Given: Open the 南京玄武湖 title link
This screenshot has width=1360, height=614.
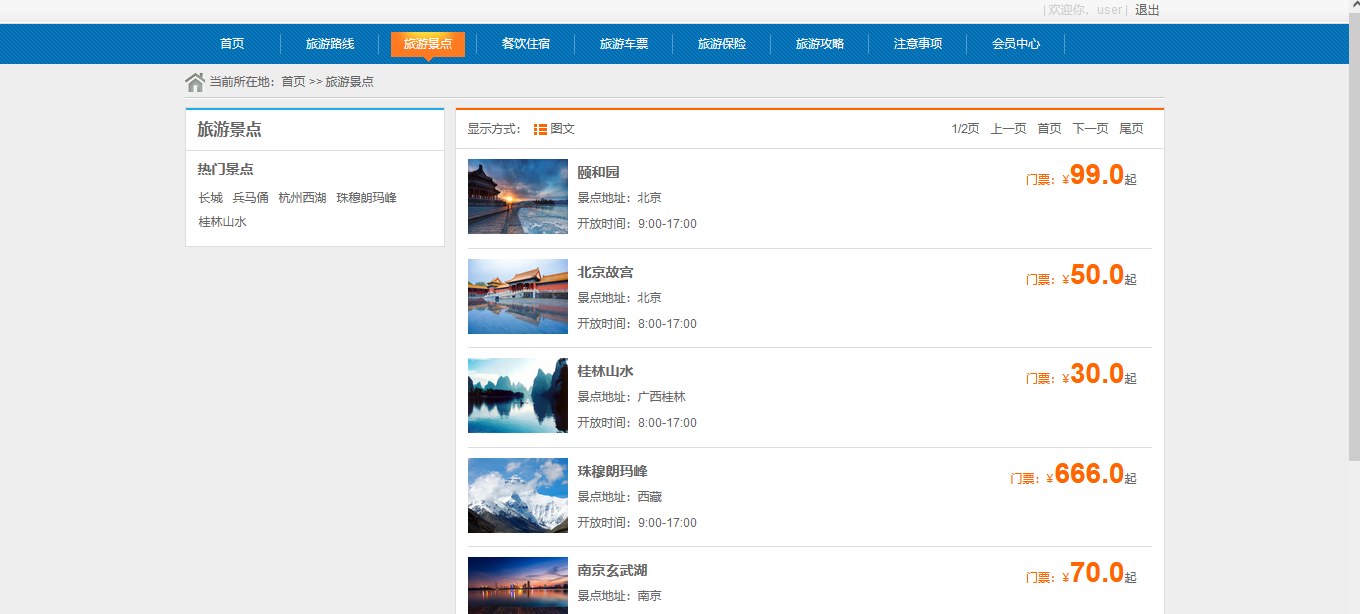Looking at the screenshot, I should (x=612, y=570).
